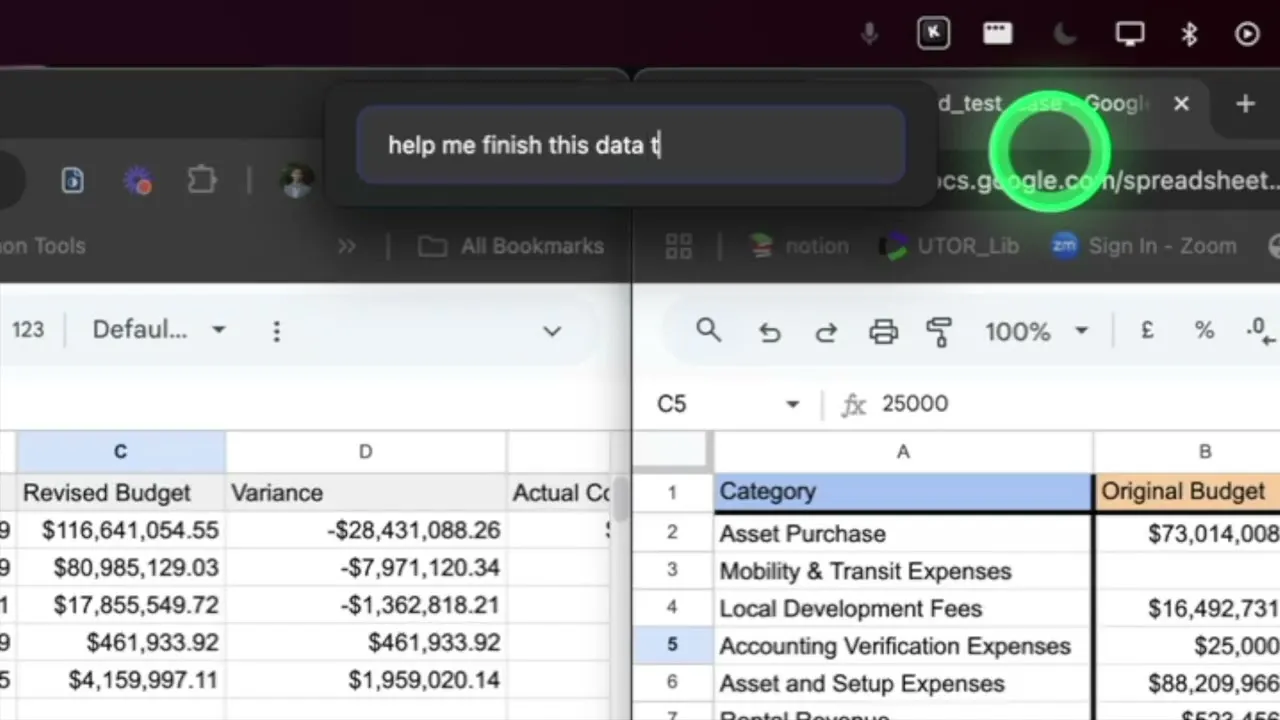
Task: Select the paint format roller icon
Action: point(939,332)
